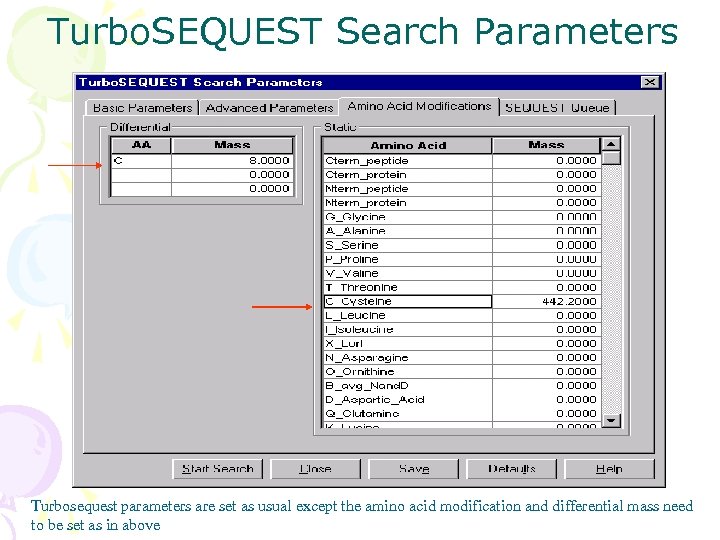Switch to the Basic Parameters tab
This screenshot has width=720, height=540.
click(142, 108)
